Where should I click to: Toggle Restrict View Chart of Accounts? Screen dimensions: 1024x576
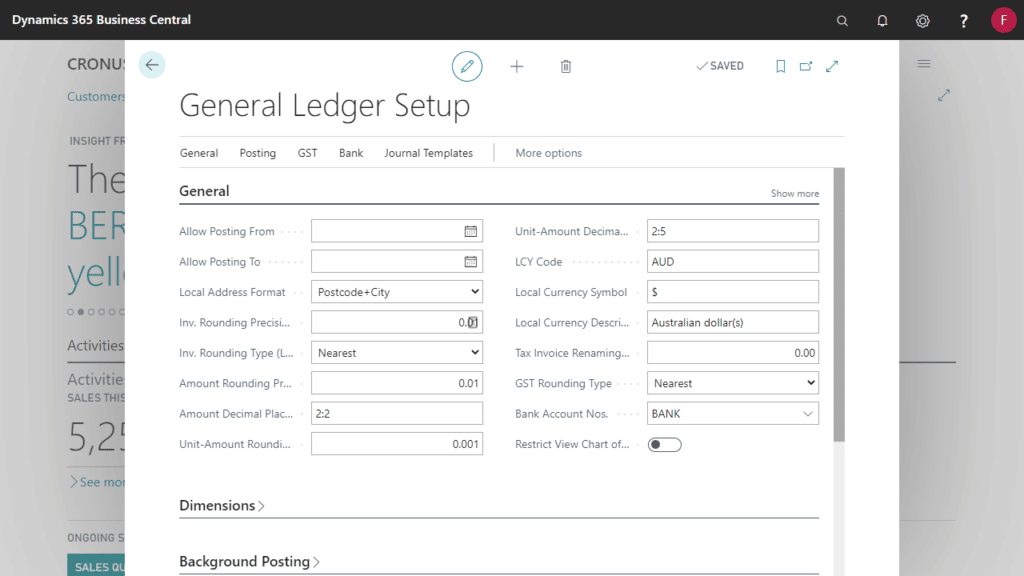pyautogui.click(x=664, y=444)
